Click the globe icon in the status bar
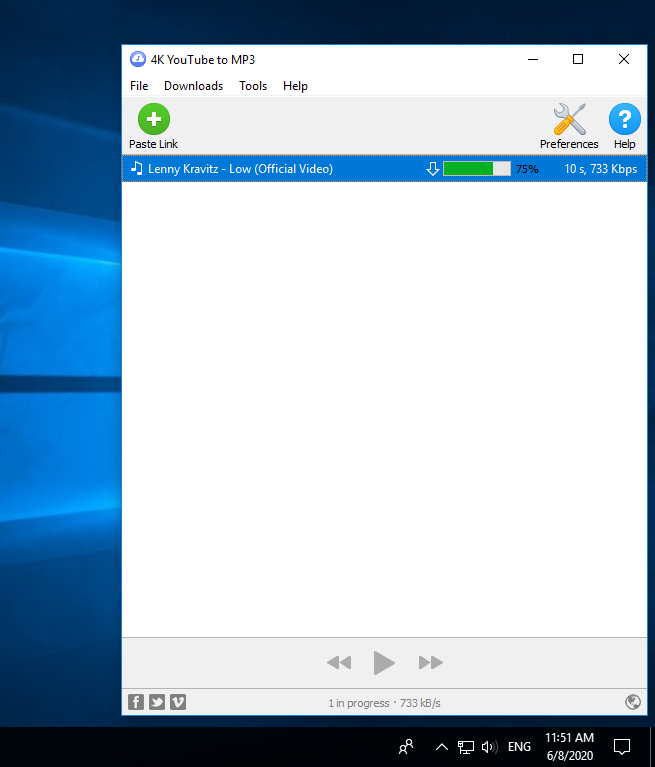Viewport: 655px width, 767px height. [x=633, y=702]
